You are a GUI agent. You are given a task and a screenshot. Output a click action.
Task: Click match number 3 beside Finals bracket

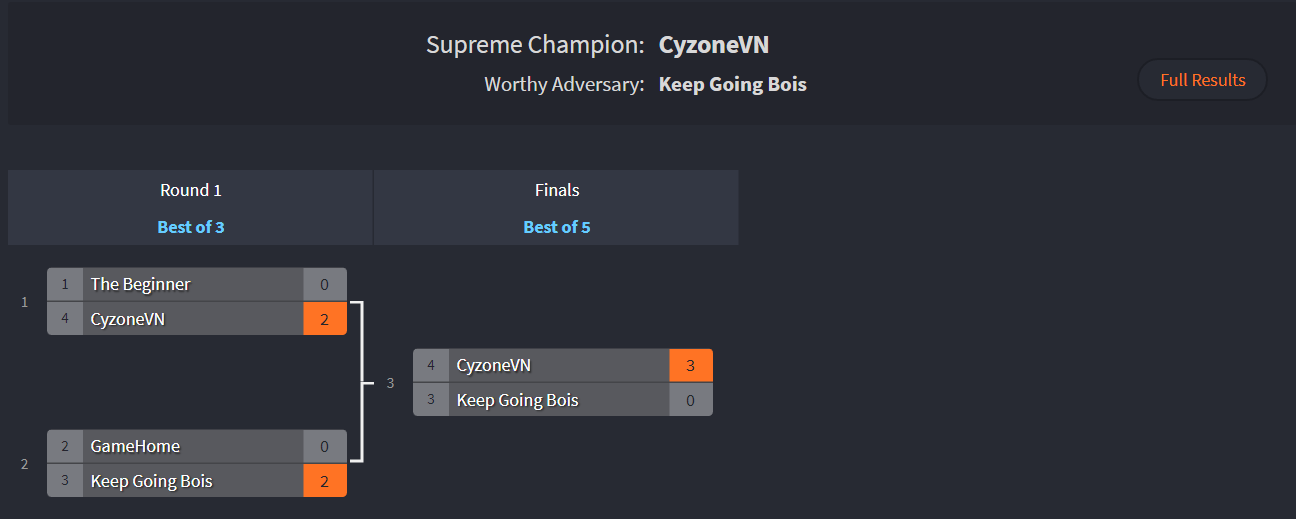[391, 383]
